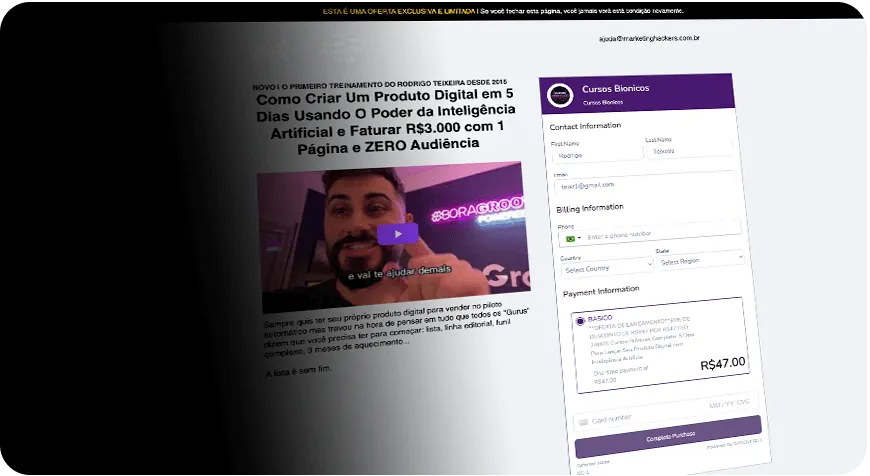This screenshot has width=870, height=476.
Task: Click the First Name field
Action: (598, 155)
